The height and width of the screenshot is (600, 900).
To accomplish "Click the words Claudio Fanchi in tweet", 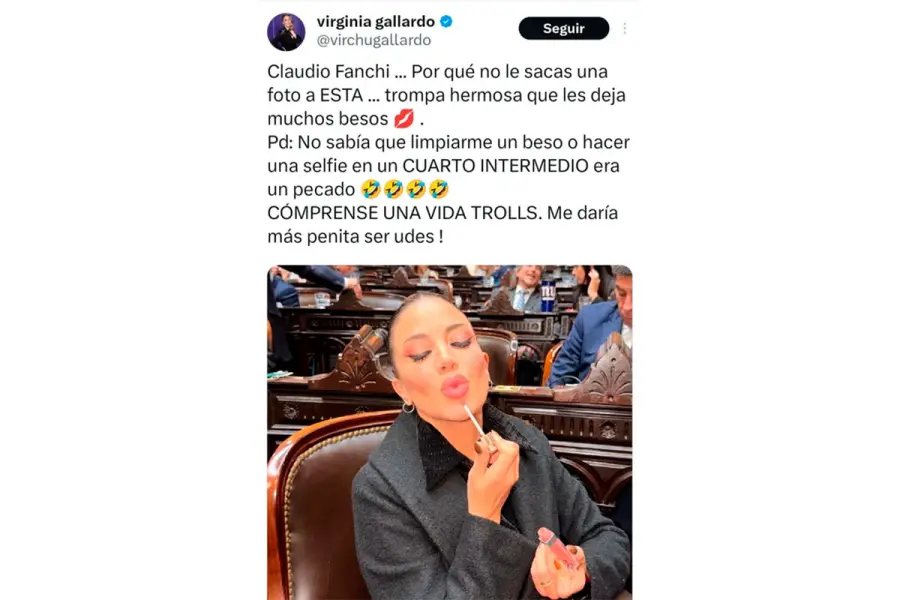I will [328, 72].
